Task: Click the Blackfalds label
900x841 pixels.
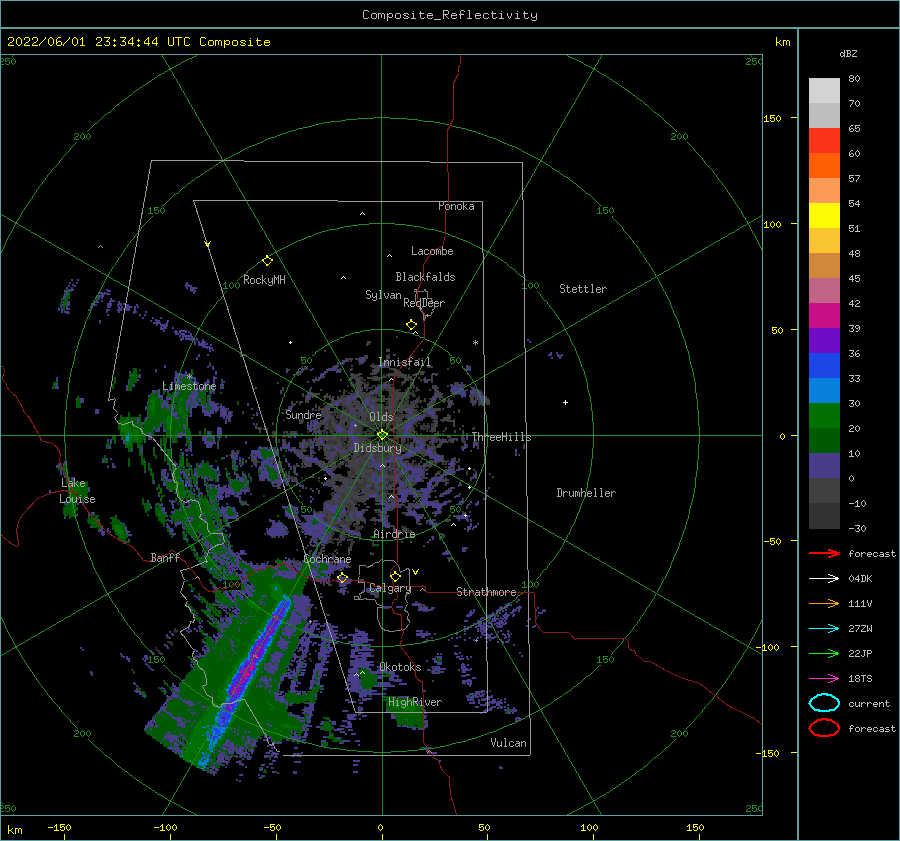Action: tap(425, 277)
